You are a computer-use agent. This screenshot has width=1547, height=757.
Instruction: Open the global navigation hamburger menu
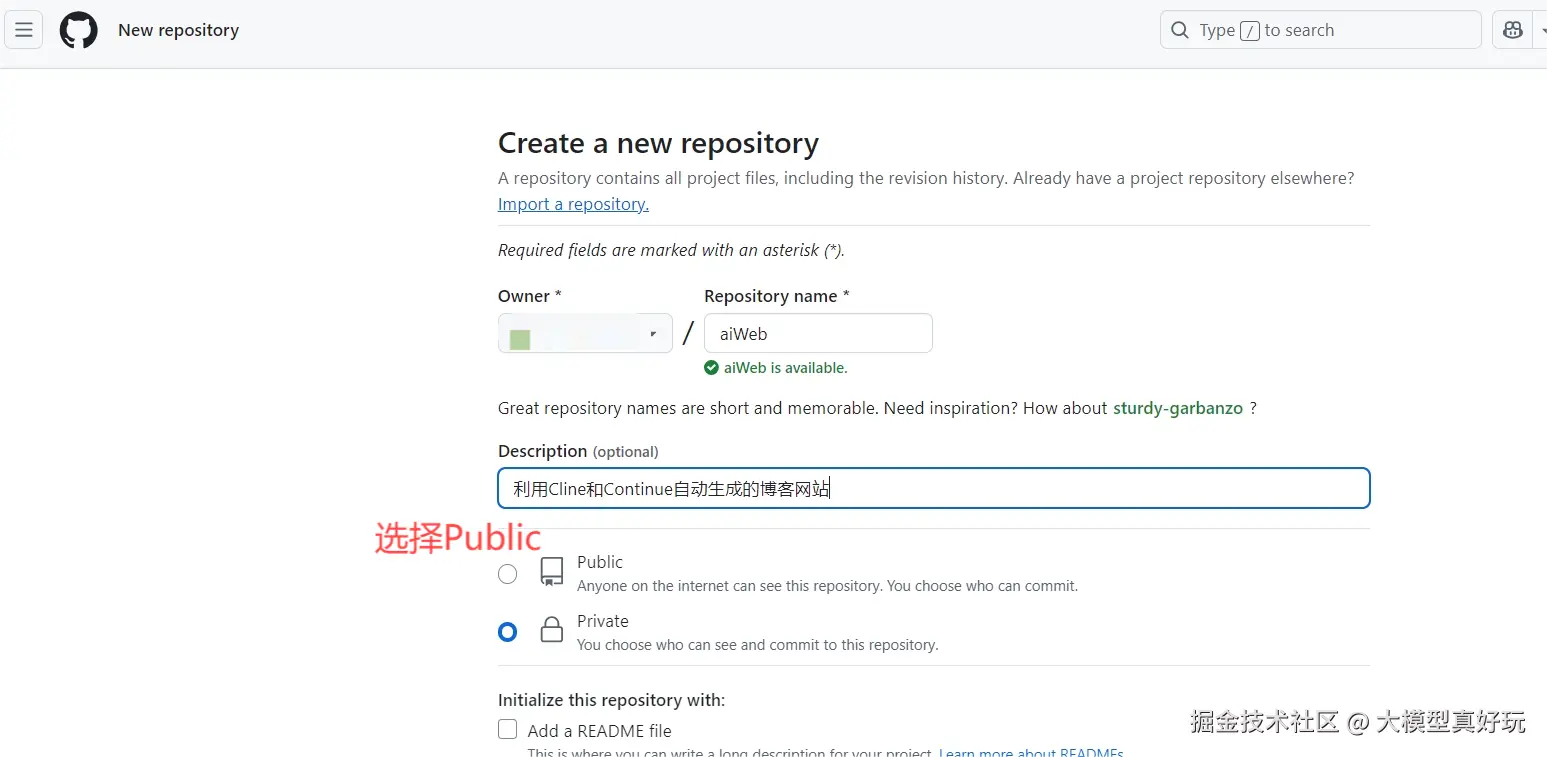[24, 29]
